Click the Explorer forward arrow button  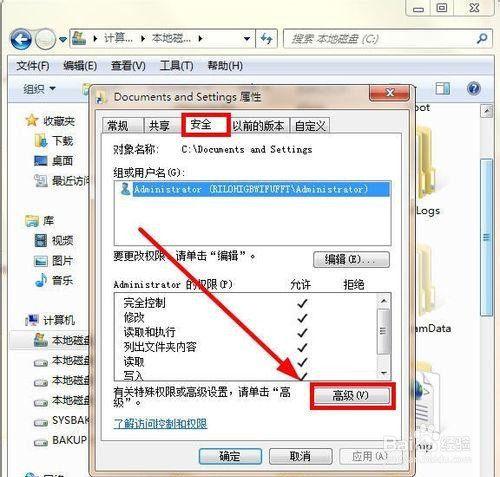[x=45, y=39]
